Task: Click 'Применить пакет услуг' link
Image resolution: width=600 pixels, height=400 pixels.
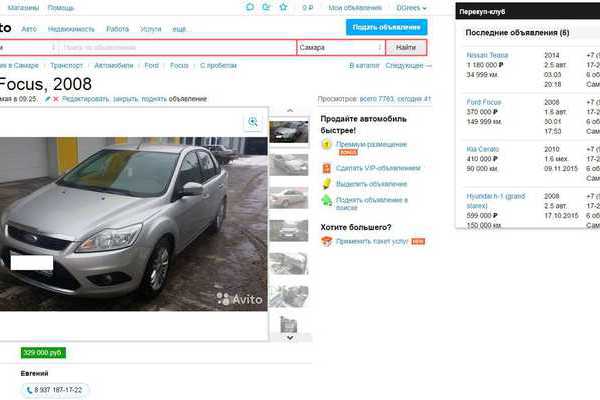Action: (372, 242)
